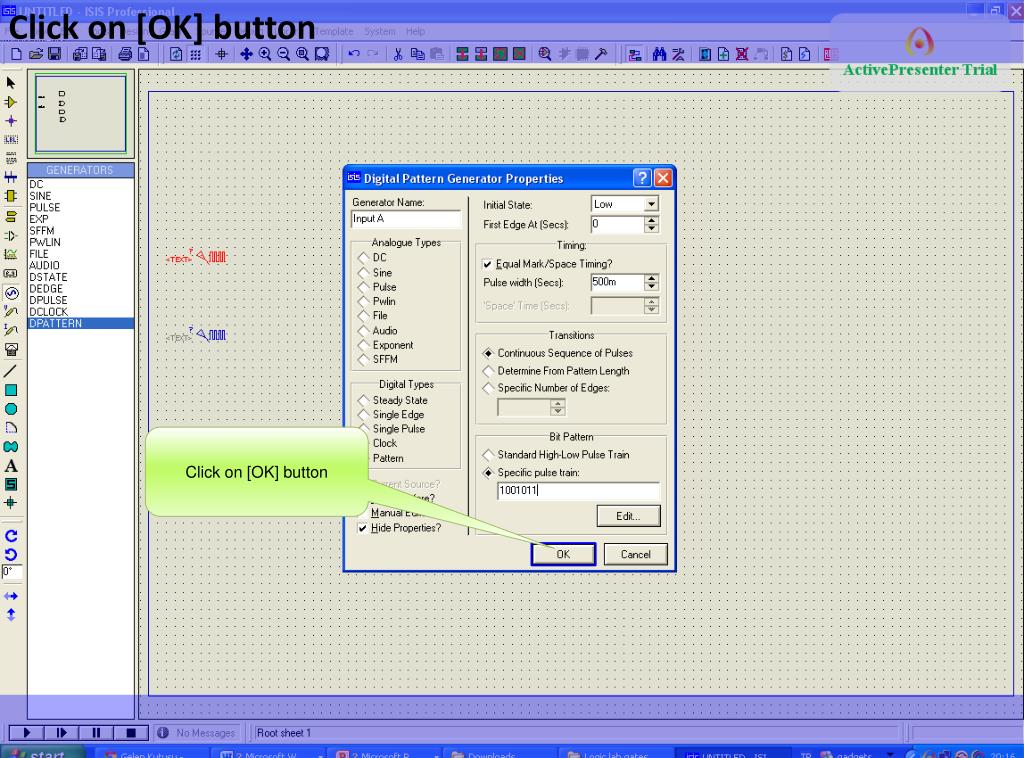
Task: Open the Initial State dropdown
Action: 651,204
